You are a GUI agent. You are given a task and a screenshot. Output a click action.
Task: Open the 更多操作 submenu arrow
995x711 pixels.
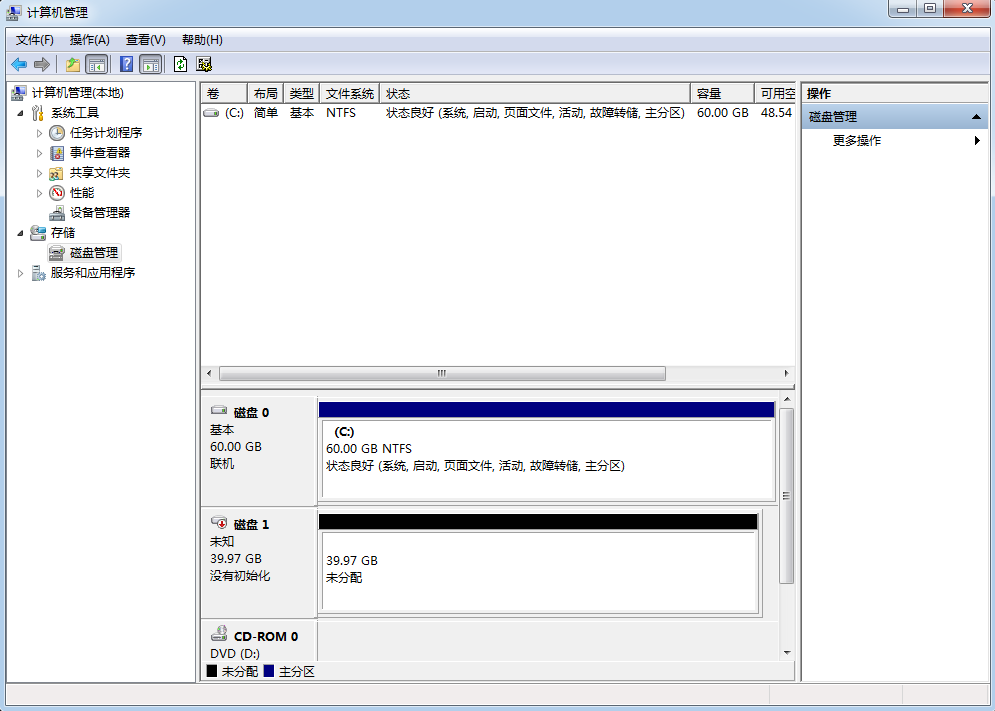coord(977,141)
